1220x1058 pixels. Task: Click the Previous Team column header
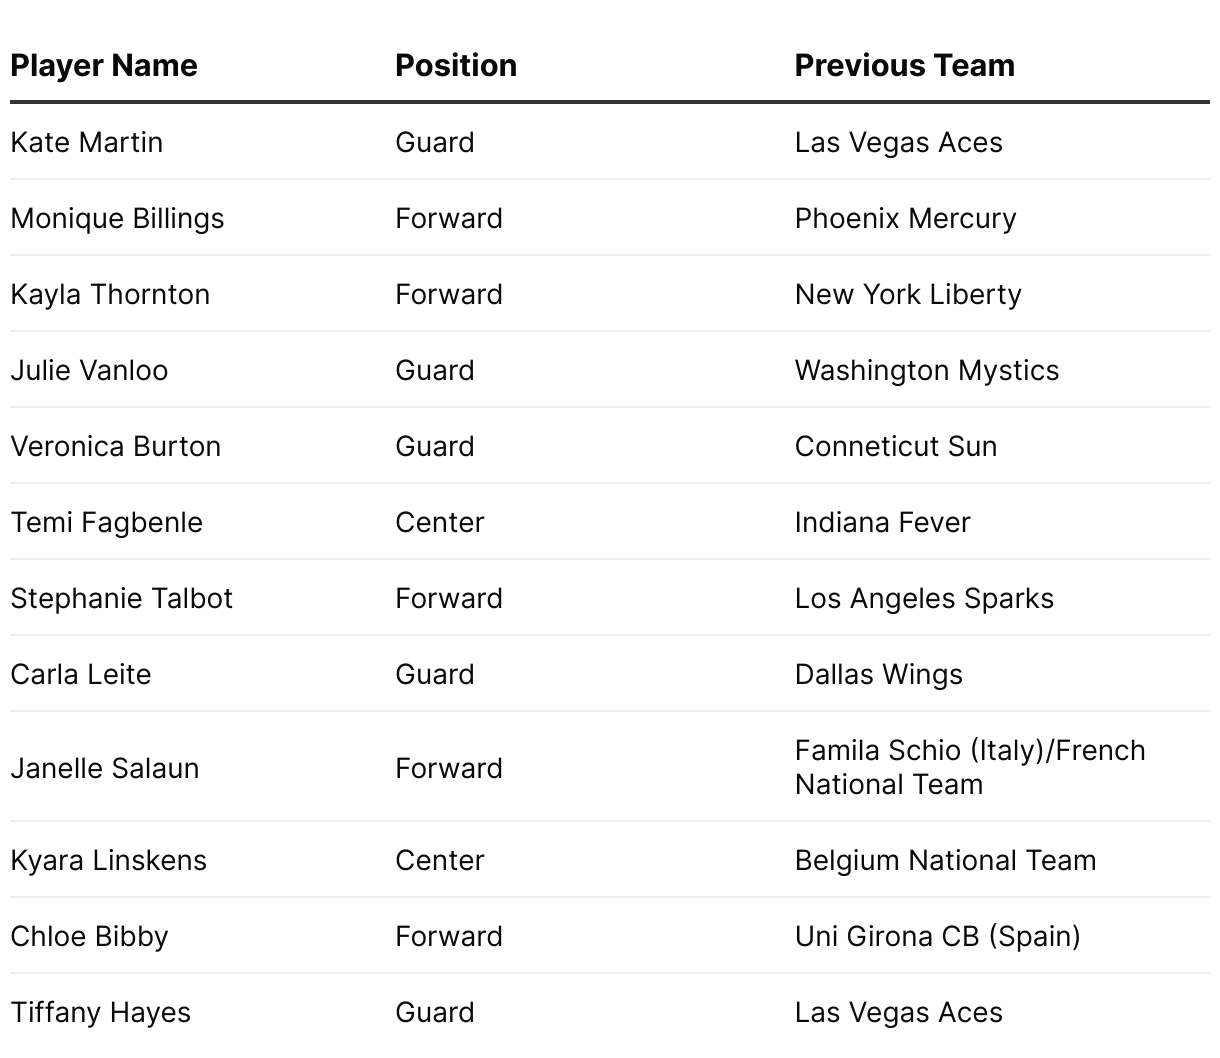pos(904,66)
